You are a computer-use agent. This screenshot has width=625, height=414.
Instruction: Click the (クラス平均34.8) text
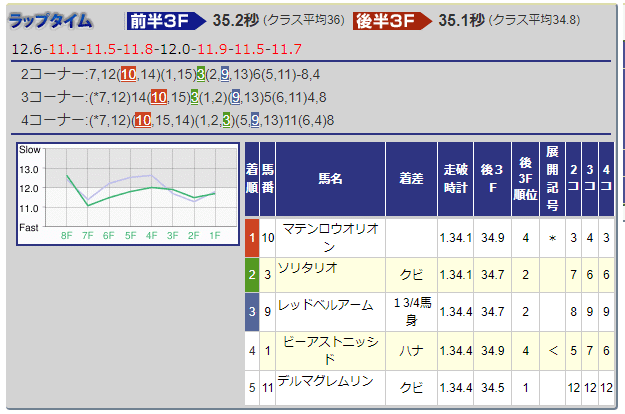[x=535, y=20]
